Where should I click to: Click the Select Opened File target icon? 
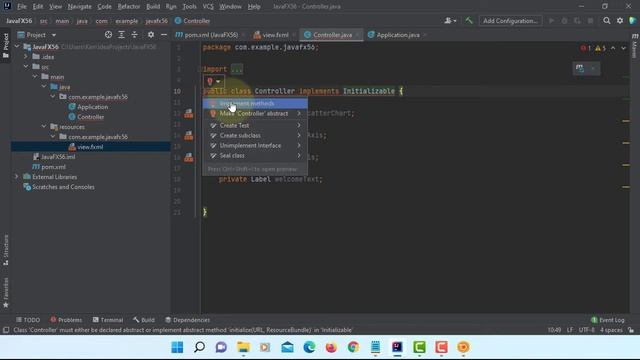point(108,35)
